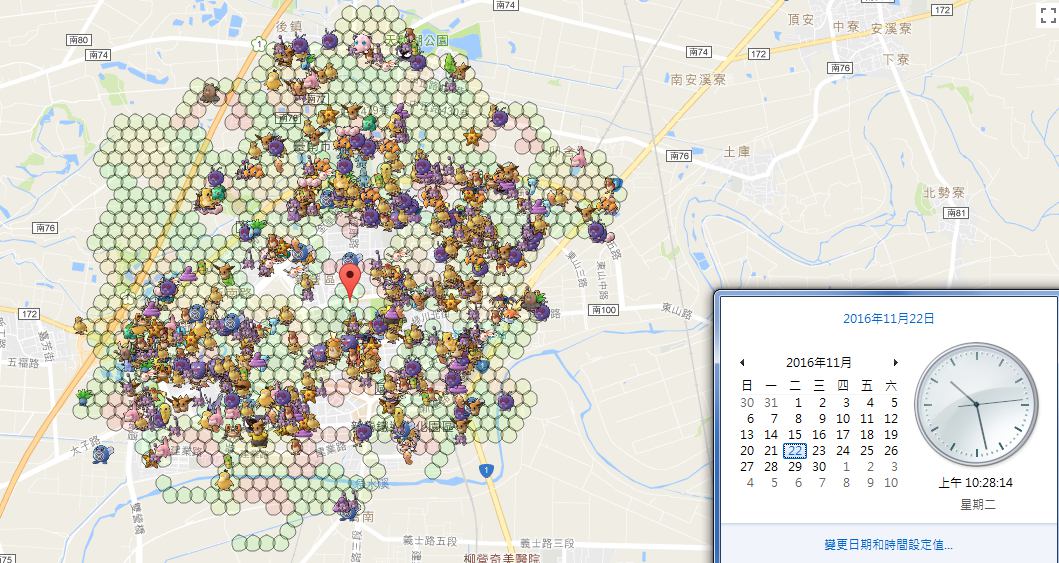Select November 1 in the calendar

click(798, 402)
